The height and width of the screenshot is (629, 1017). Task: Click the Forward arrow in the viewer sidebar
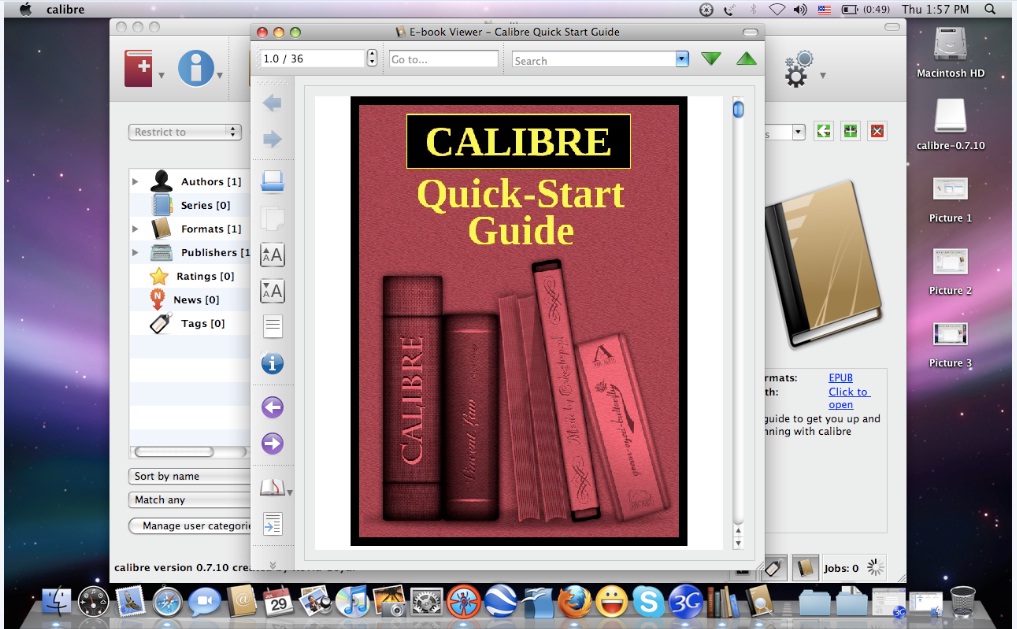click(272, 139)
